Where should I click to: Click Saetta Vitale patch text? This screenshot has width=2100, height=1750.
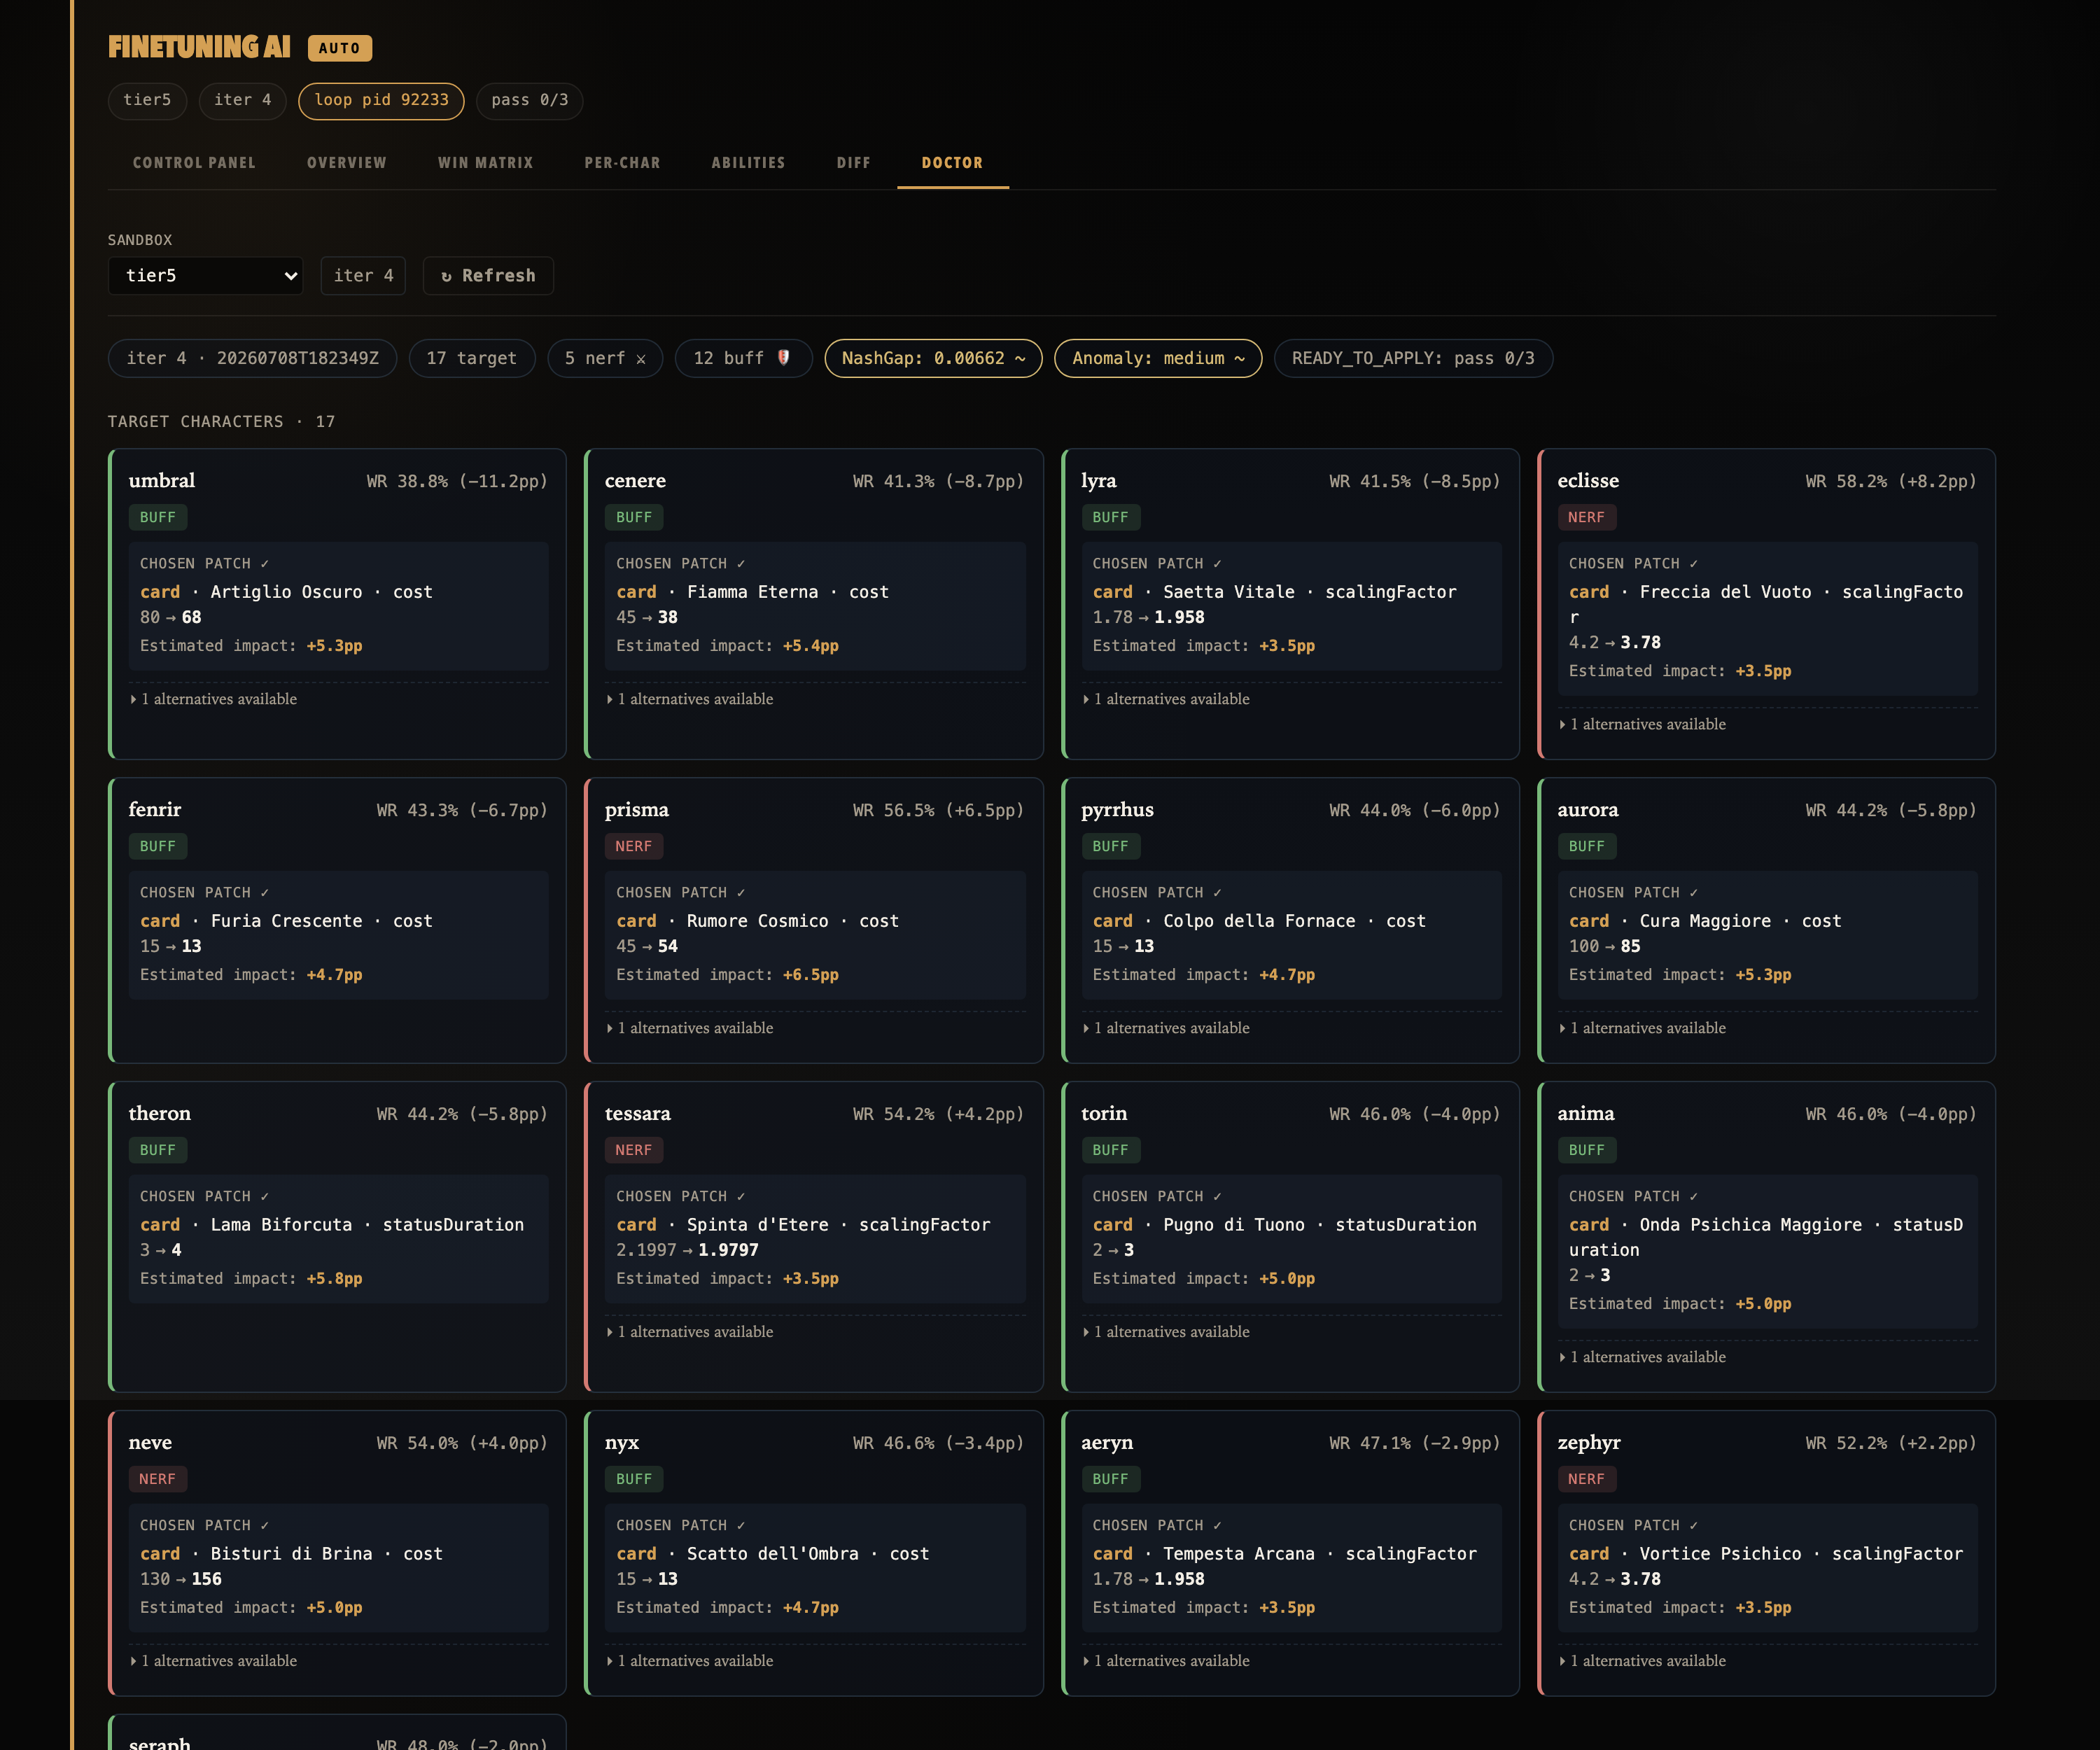pyautogui.click(x=1274, y=592)
